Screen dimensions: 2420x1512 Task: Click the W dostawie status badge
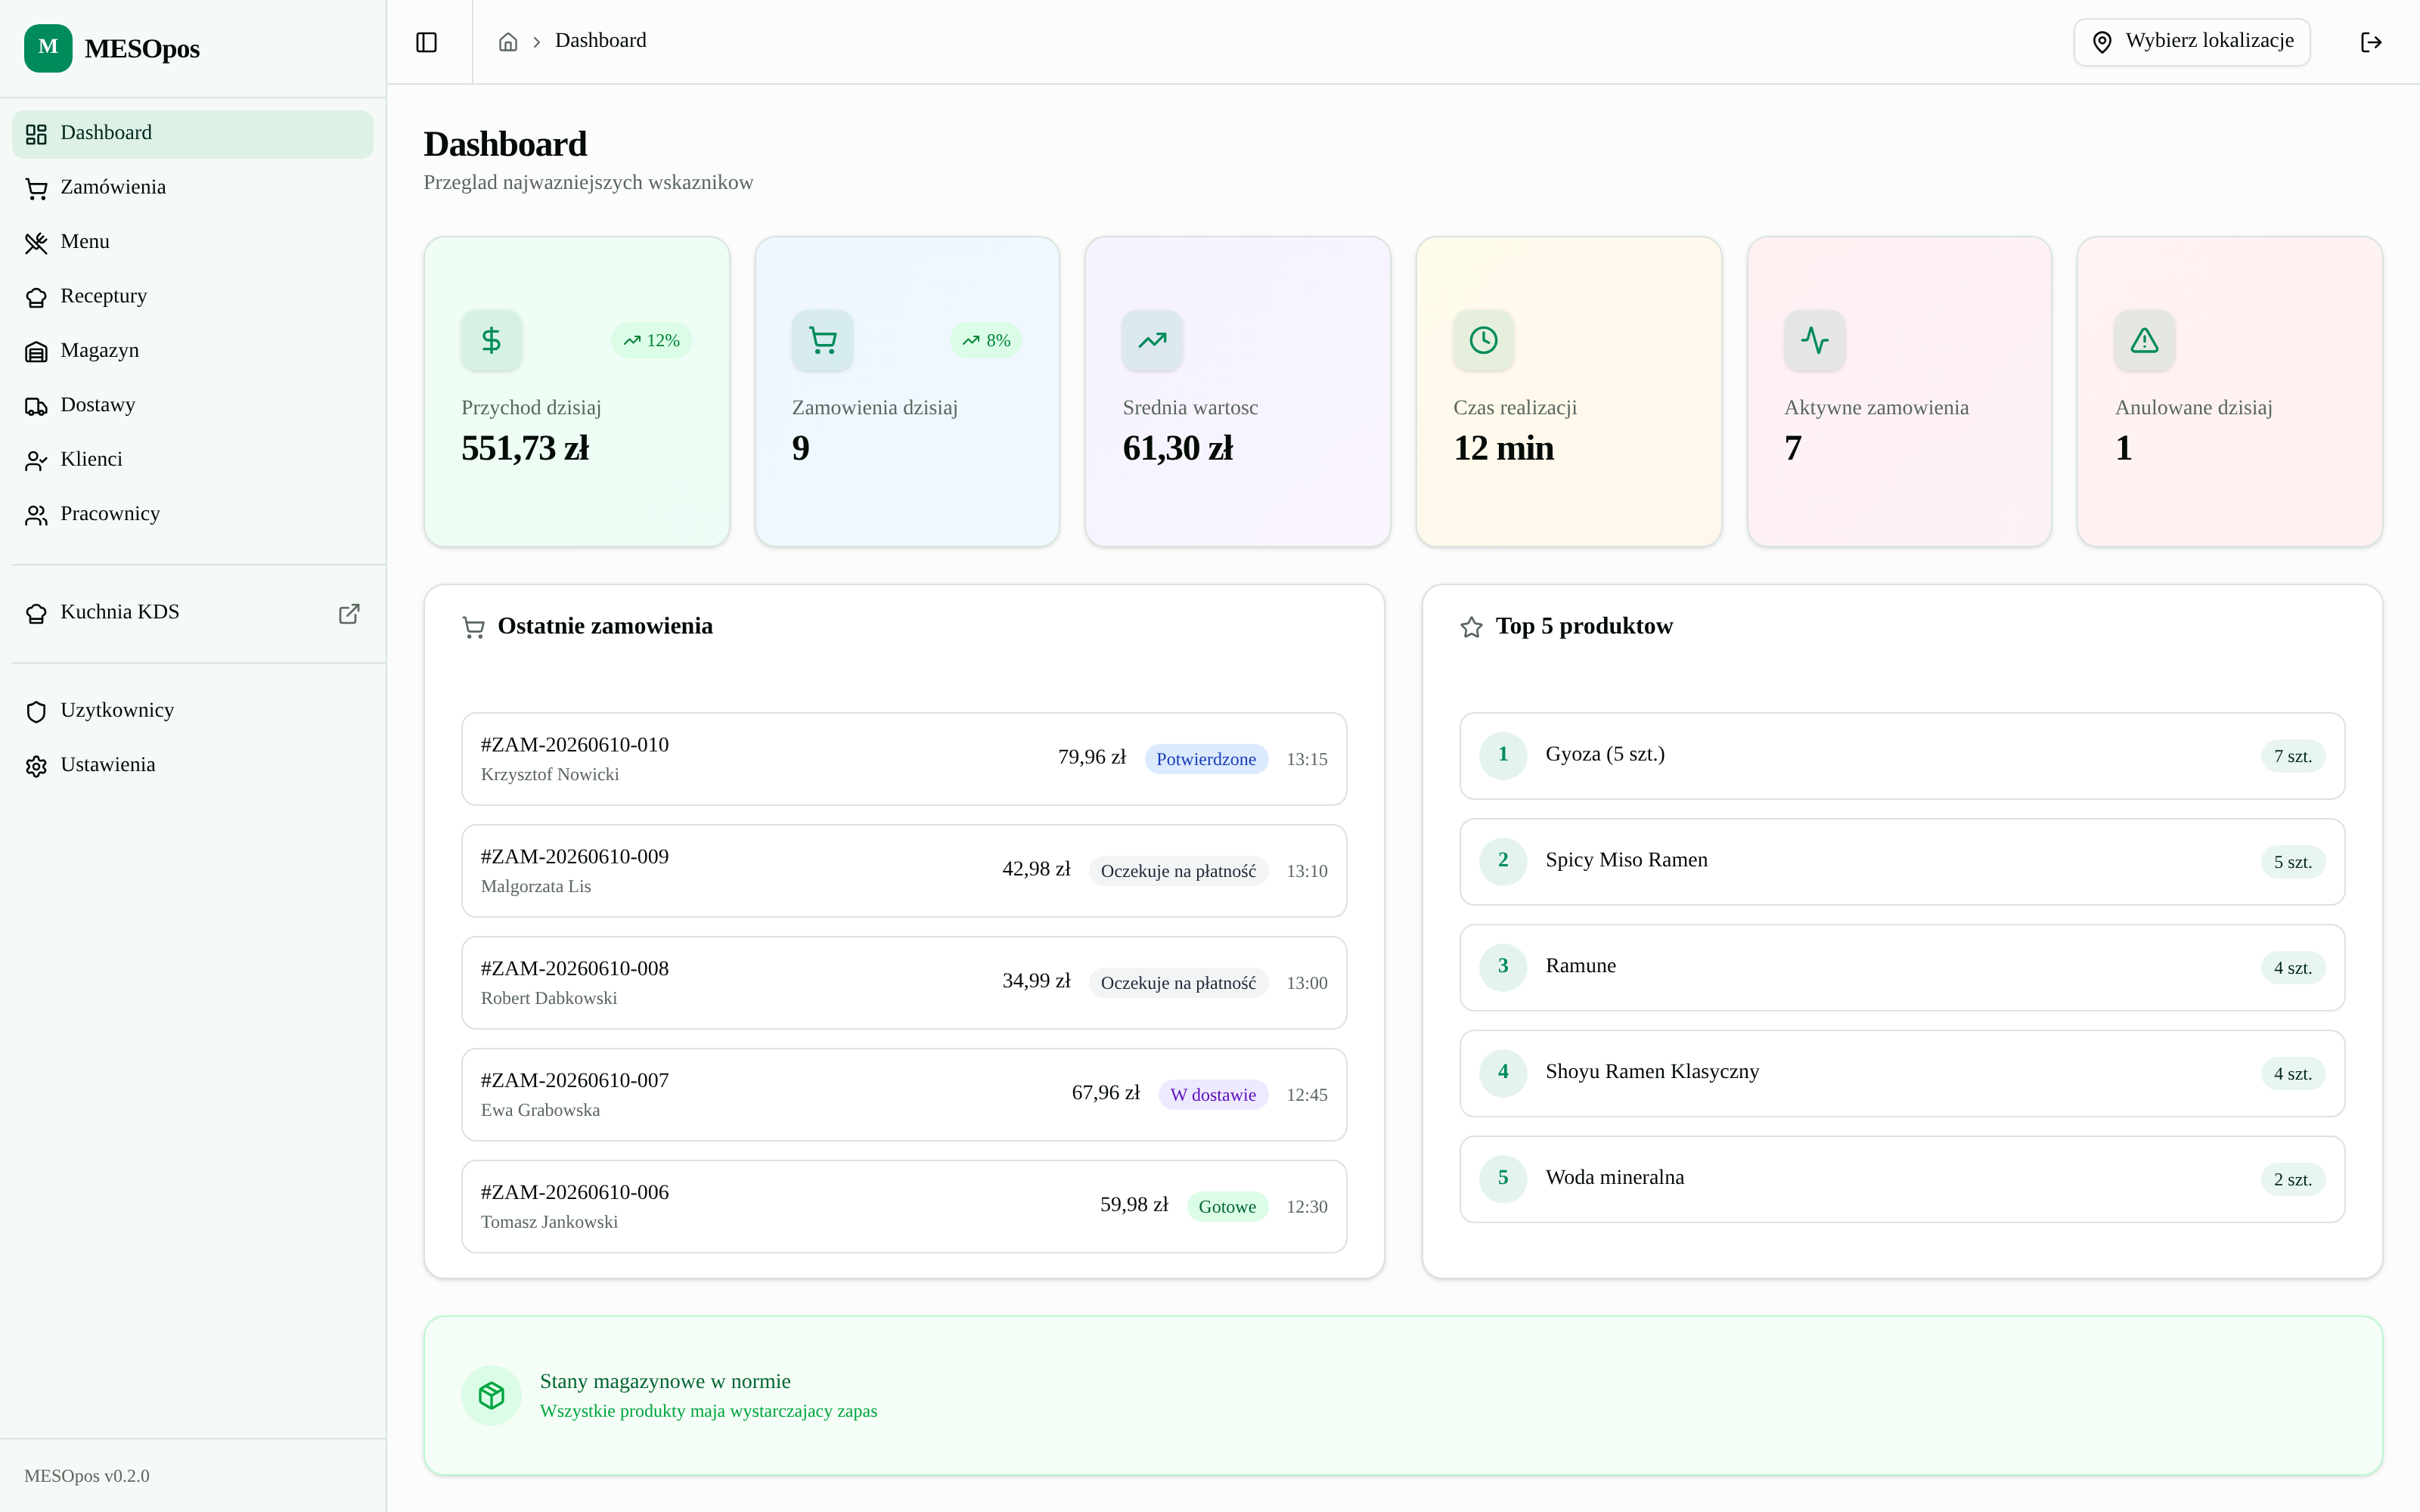pyautogui.click(x=1213, y=1095)
